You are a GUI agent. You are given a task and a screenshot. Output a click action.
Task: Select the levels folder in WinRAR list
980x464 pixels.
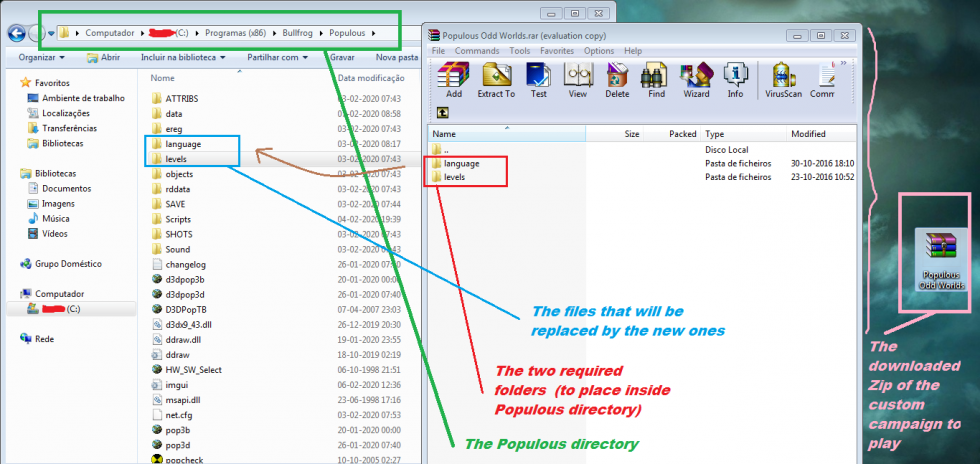pyautogui.click(x=454, y=177)
